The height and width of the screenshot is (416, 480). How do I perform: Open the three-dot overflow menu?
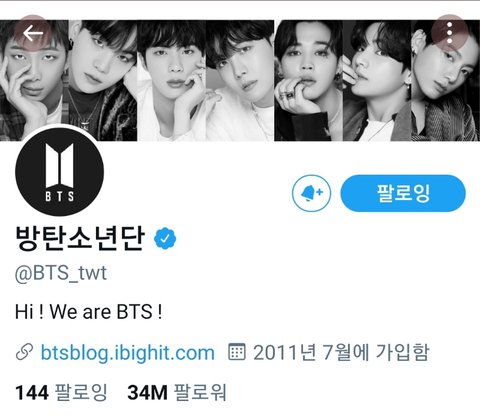pos(450,33)
